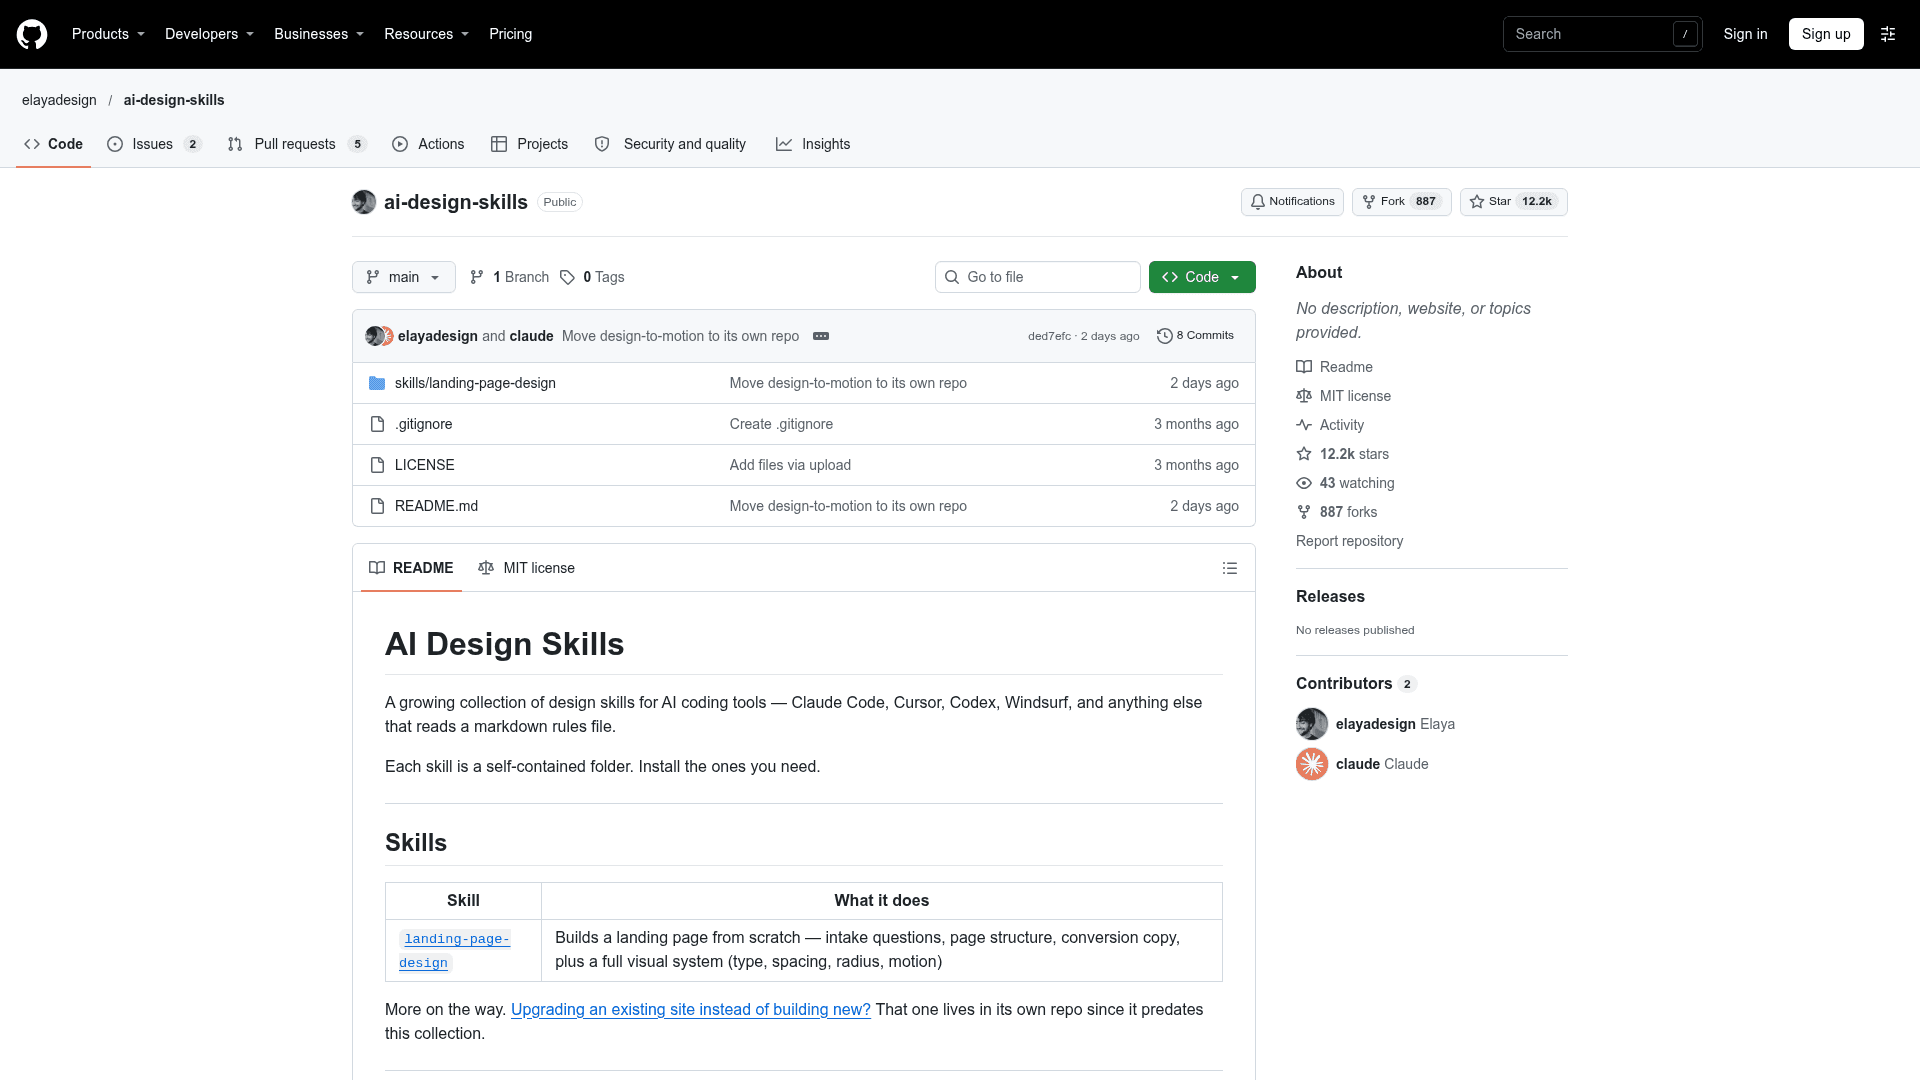Expand the green Code dropdown button
This screenshot has width=1920, height=1080.
click(x=1202, y=277)
